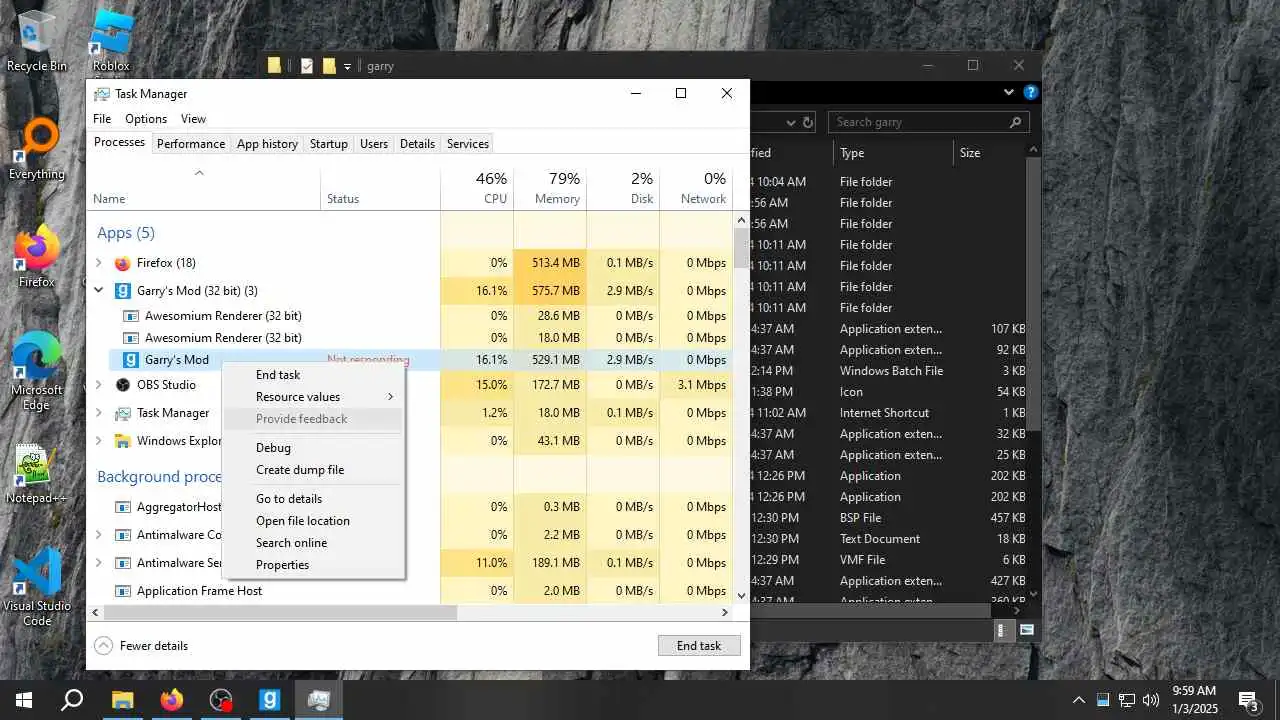
Task: Click the Firefox icon in the process list
Action: click(122, 263)
